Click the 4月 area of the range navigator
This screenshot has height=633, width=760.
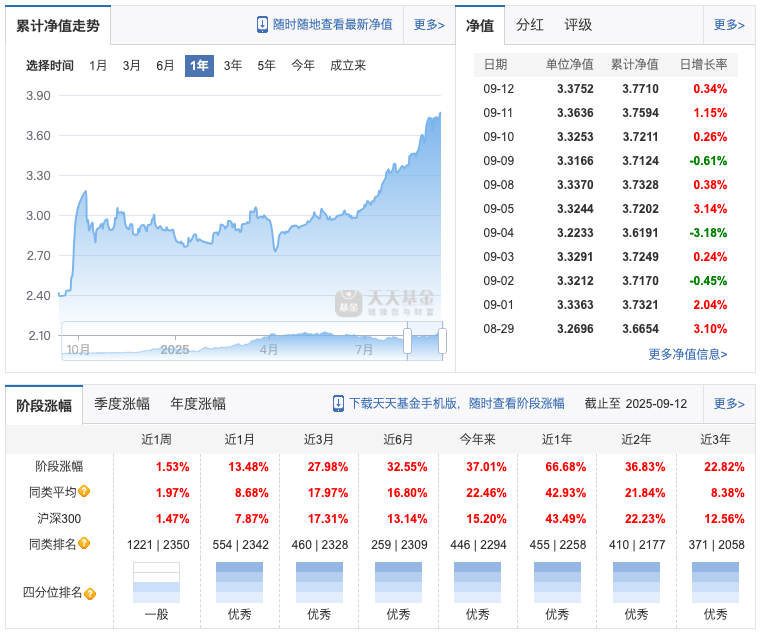click(269, 349)
